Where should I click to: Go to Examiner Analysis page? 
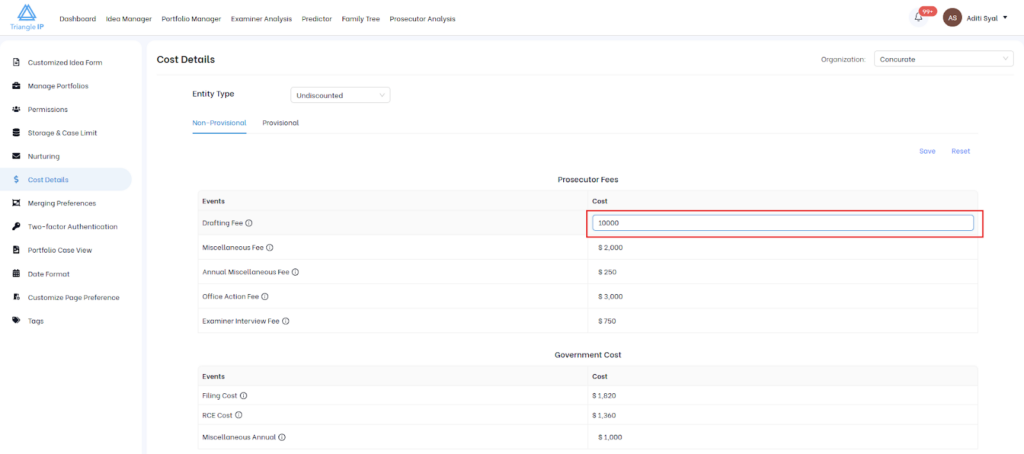tap(263, 19)
